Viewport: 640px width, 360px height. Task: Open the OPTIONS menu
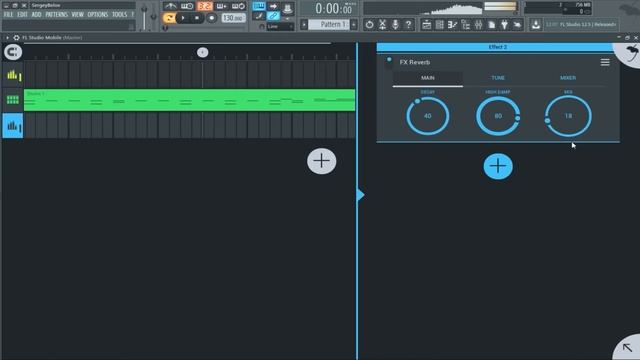point(98,14)
